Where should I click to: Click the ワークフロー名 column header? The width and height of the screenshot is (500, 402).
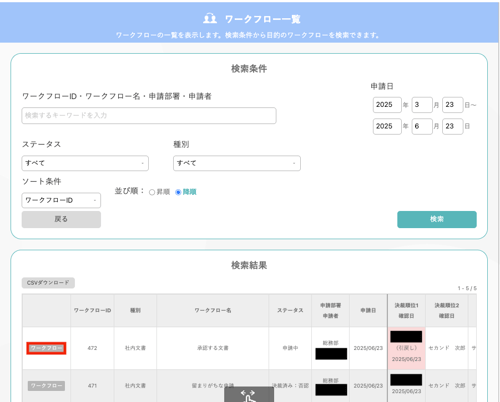click(x=213, y=310)
